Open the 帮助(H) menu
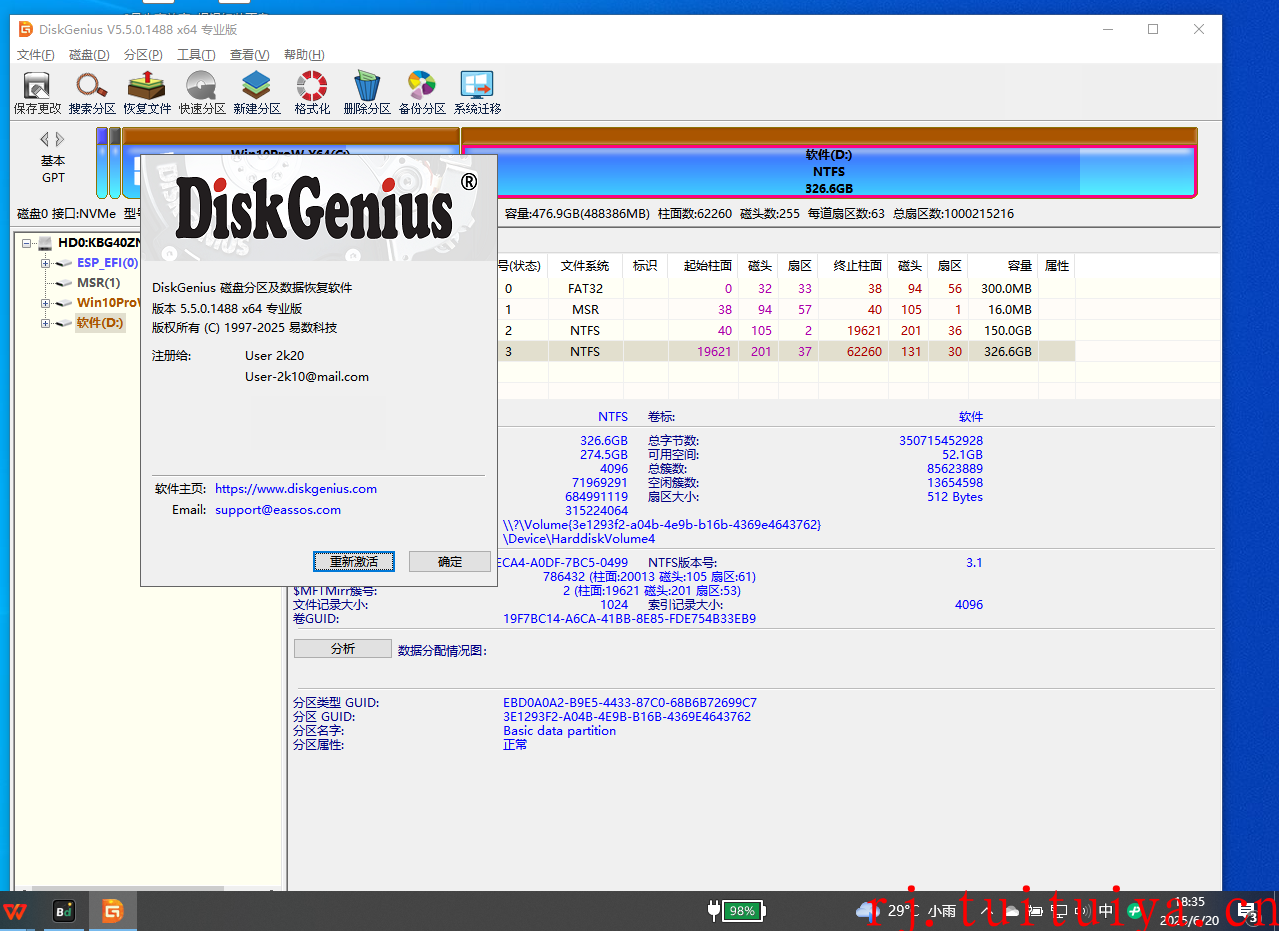This screenshot has height=931, width=1279. click(x=304, y=55)
